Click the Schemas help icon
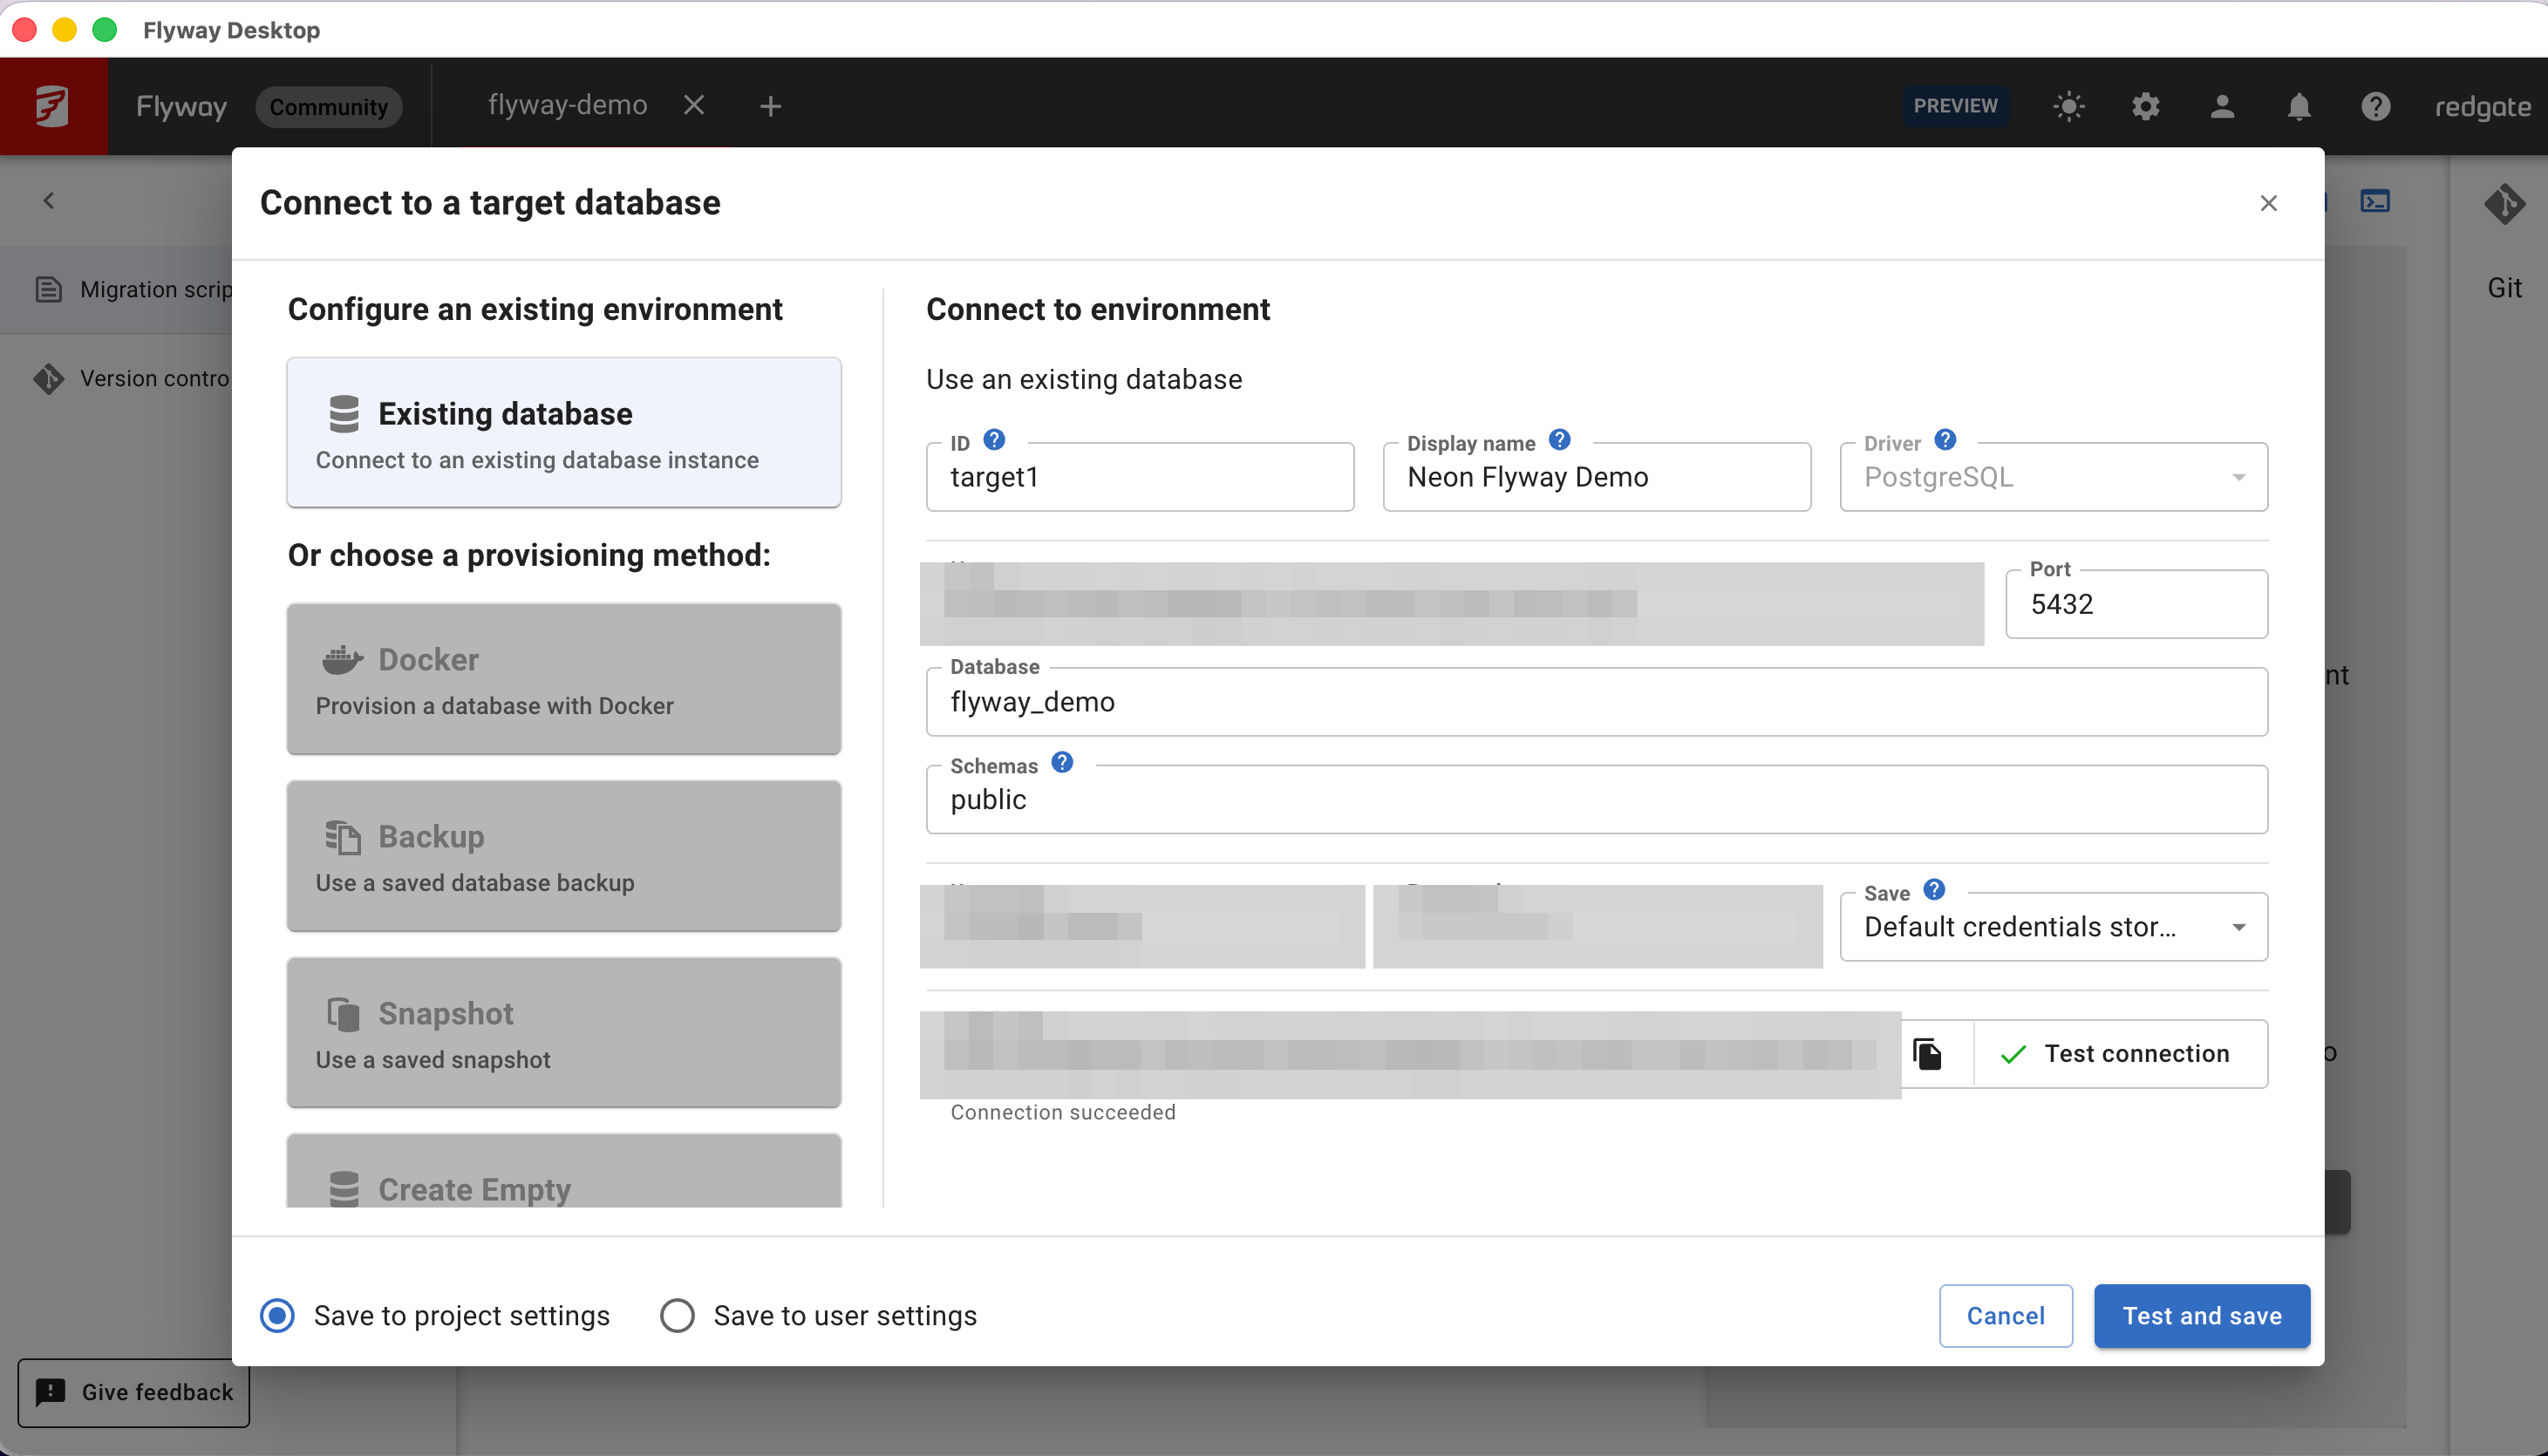This screenshot has height=1456, width=2548. pos(1062,762)
